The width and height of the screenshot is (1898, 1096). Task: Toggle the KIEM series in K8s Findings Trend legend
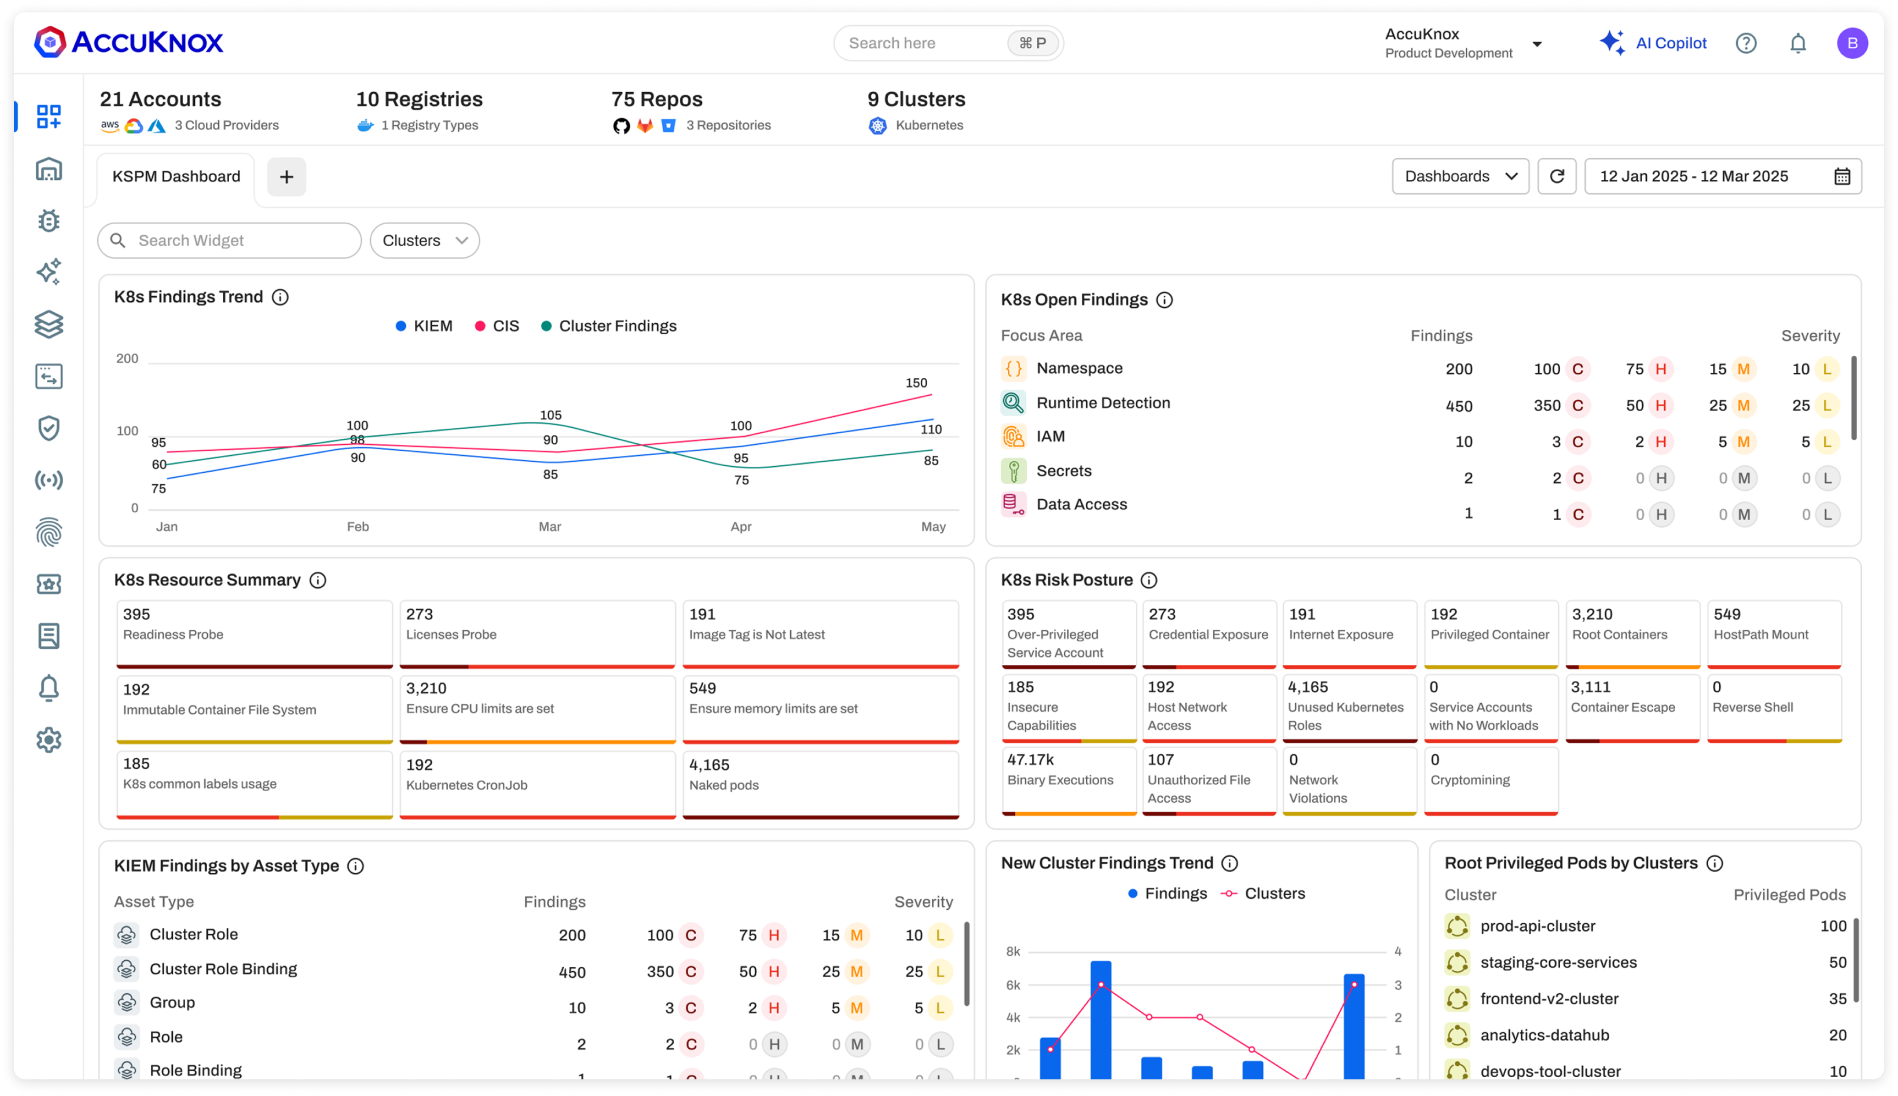[x=424, y=325]
